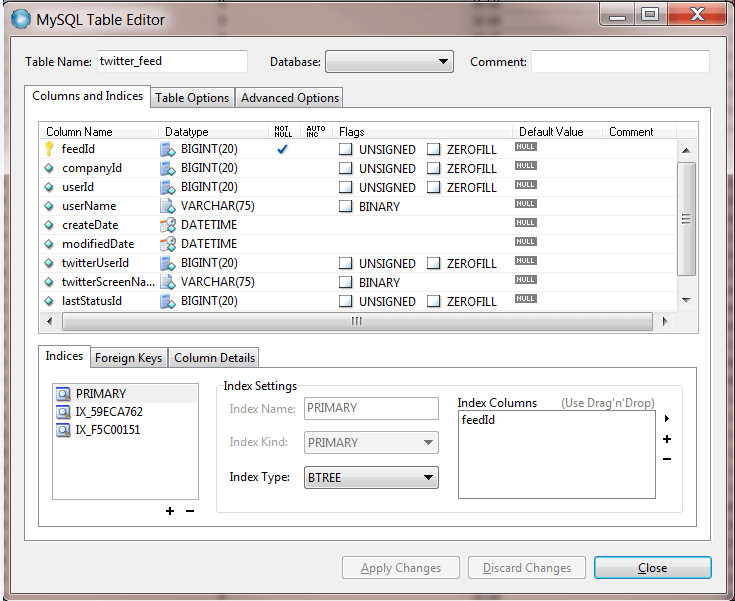Click the diamond icon beside createDate

(x=49, y=225)
